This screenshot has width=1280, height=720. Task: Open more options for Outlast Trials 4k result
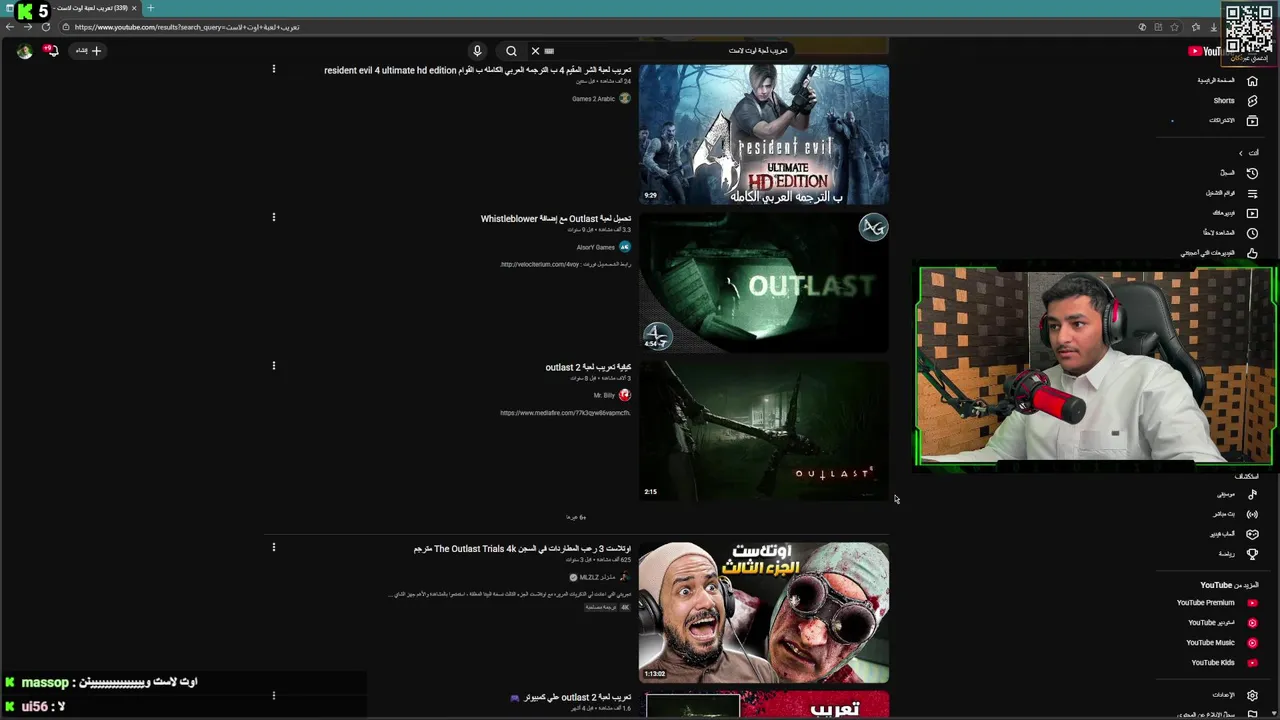(273, 547)
